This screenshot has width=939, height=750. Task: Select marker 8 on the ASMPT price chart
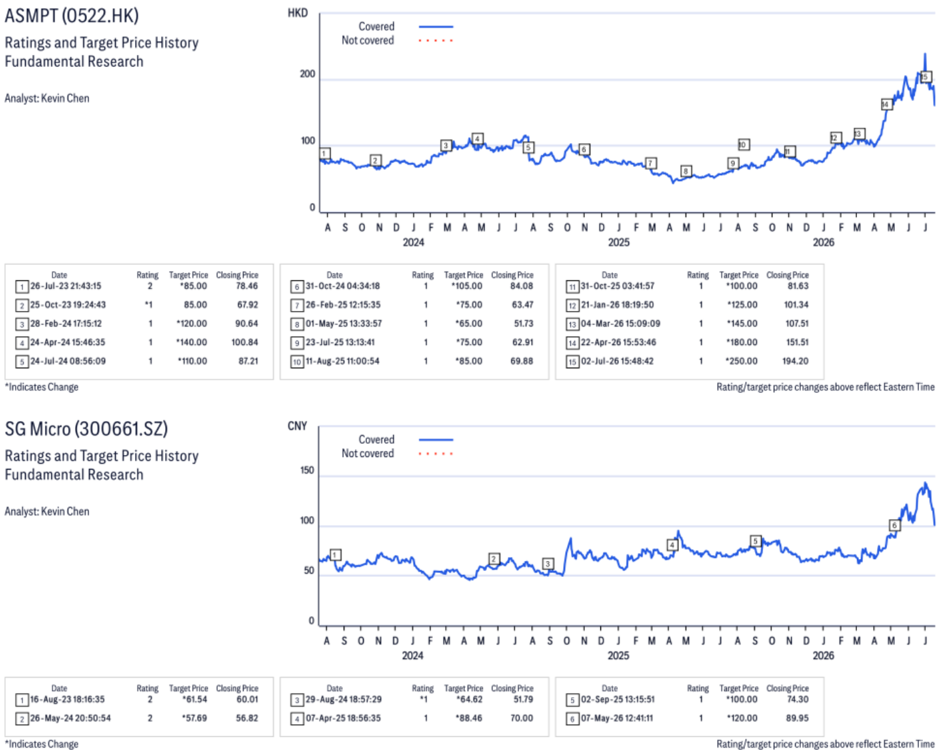coord(686,171)
